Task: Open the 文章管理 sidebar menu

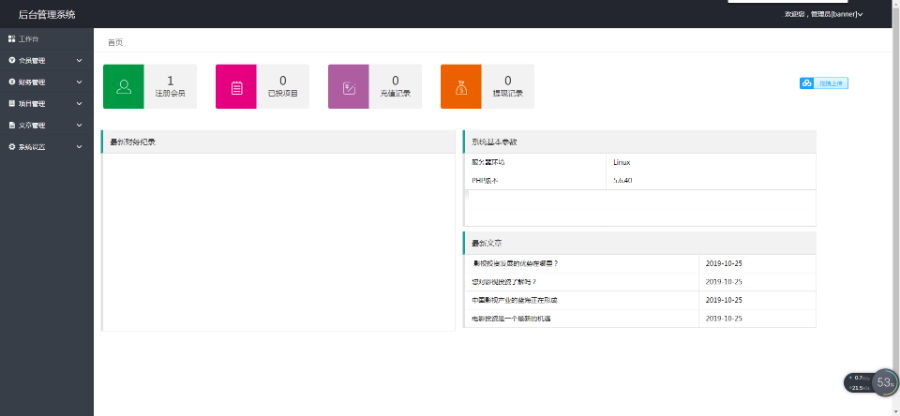Action: [x=32, y=125]
